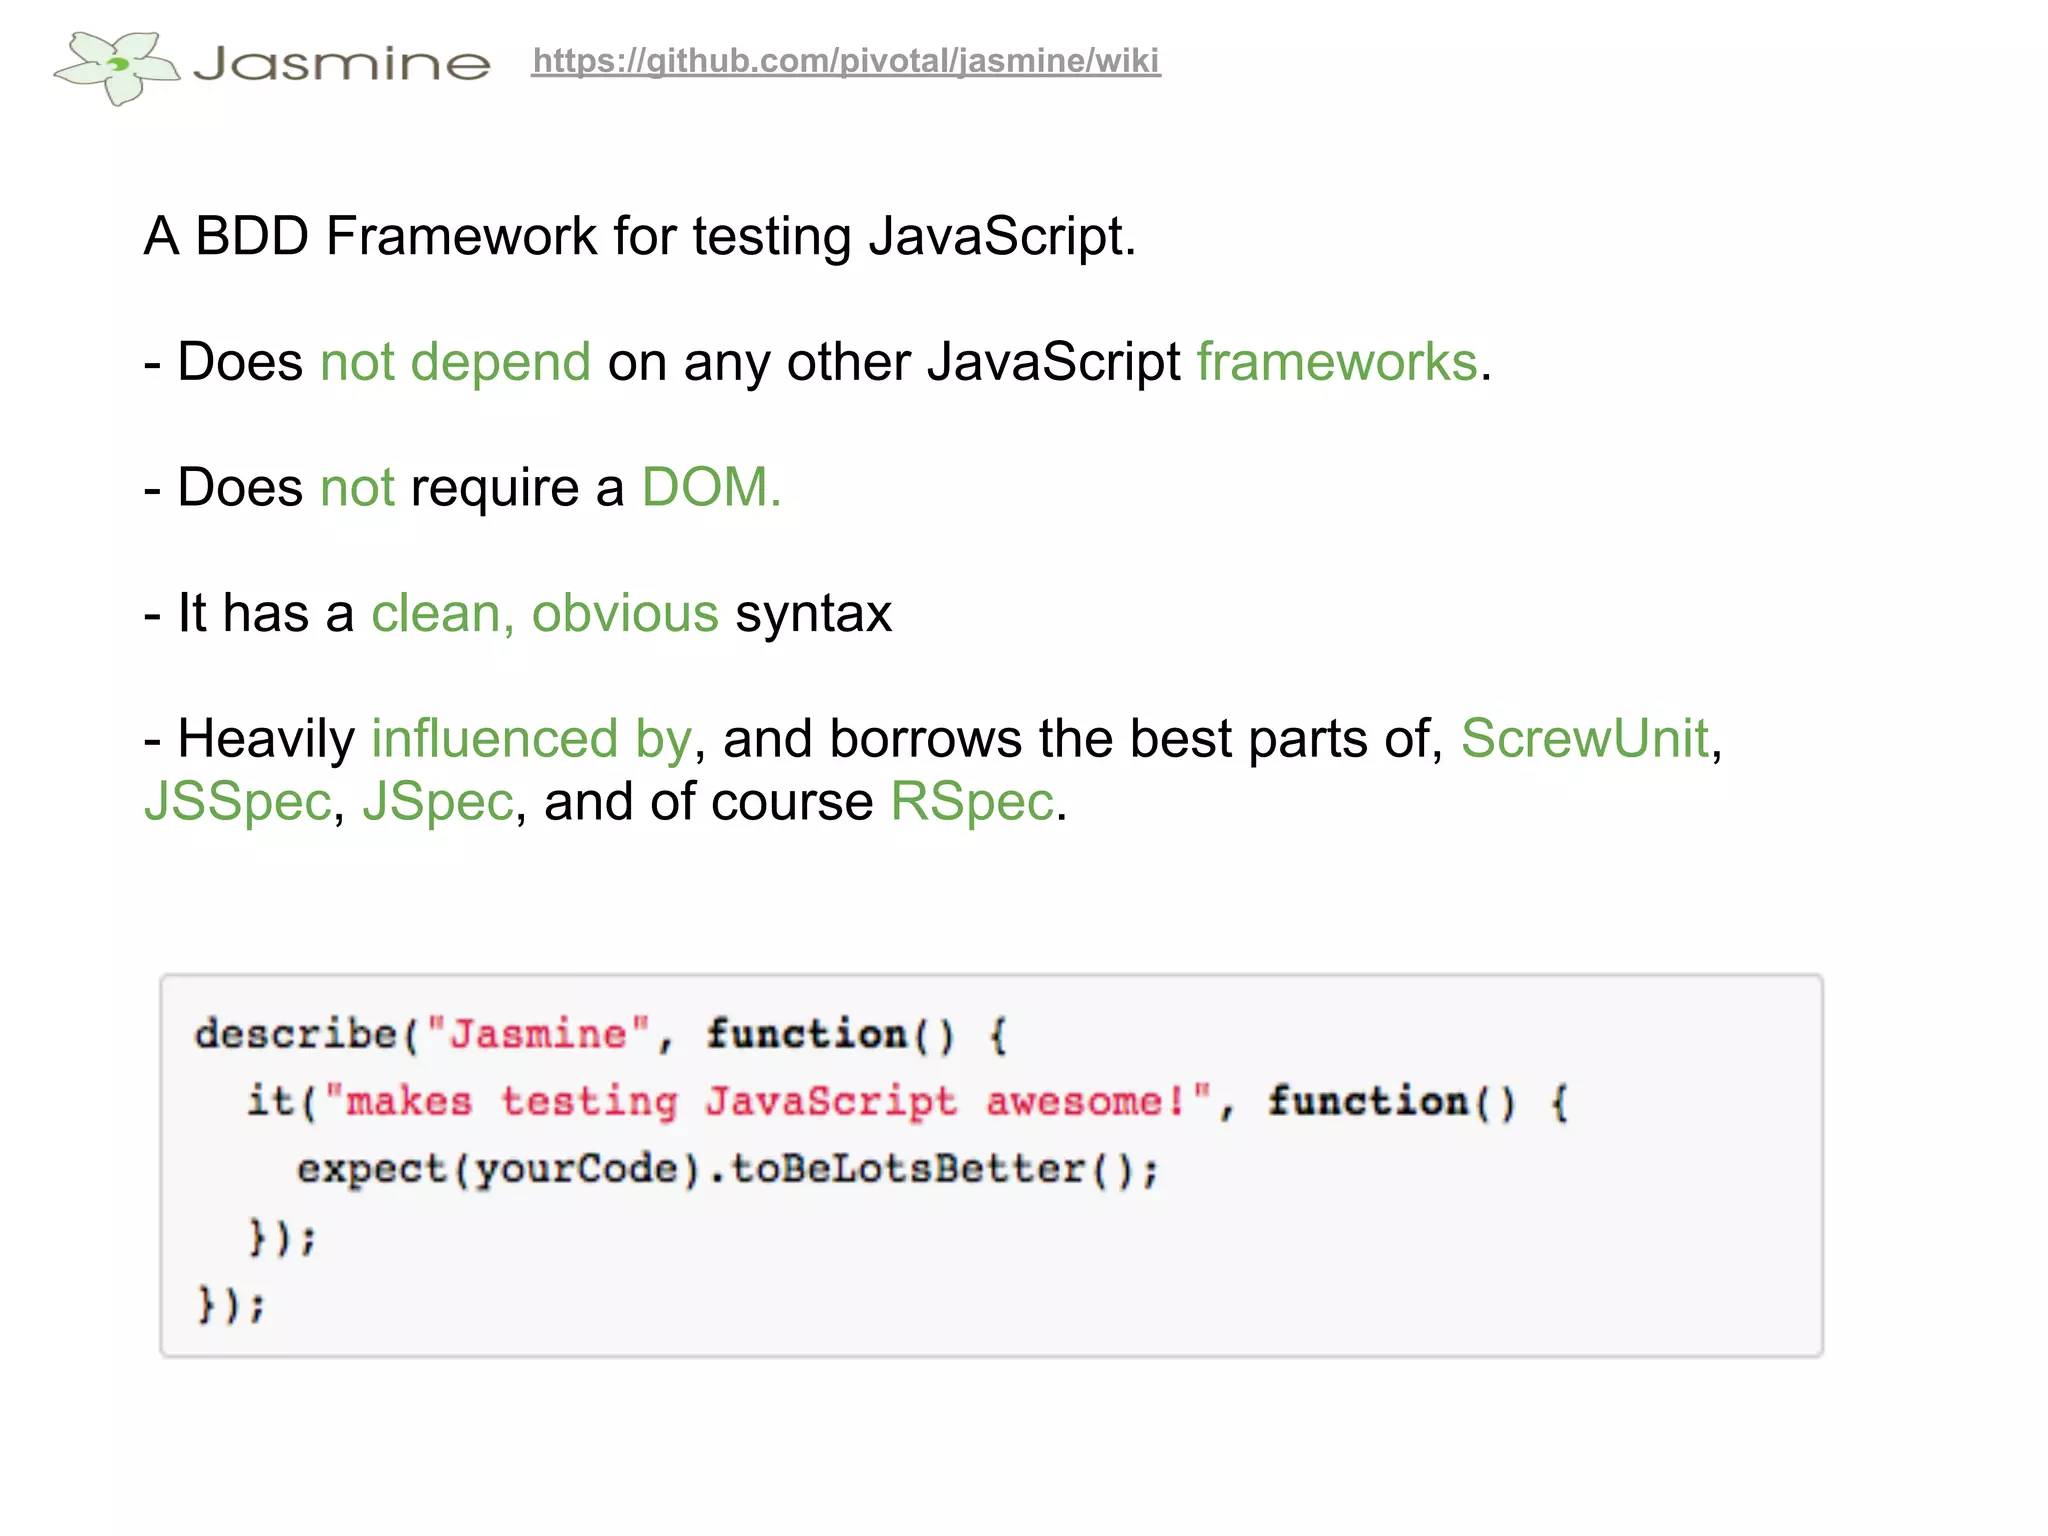Click the word 'syntax' in the third bullet
The height and width of the screenshot is (1536, 2048).
(x=813, y=613)
